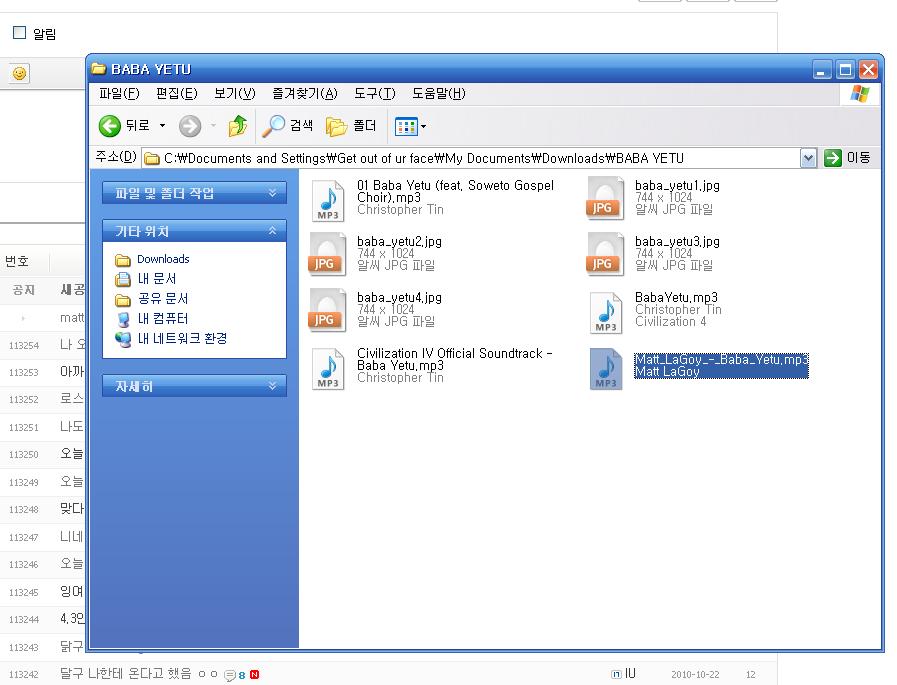This screenshot has height=685, width=897.
Task: Select the baba_yetu2.jpg file icon
Action: coord(327,254)
